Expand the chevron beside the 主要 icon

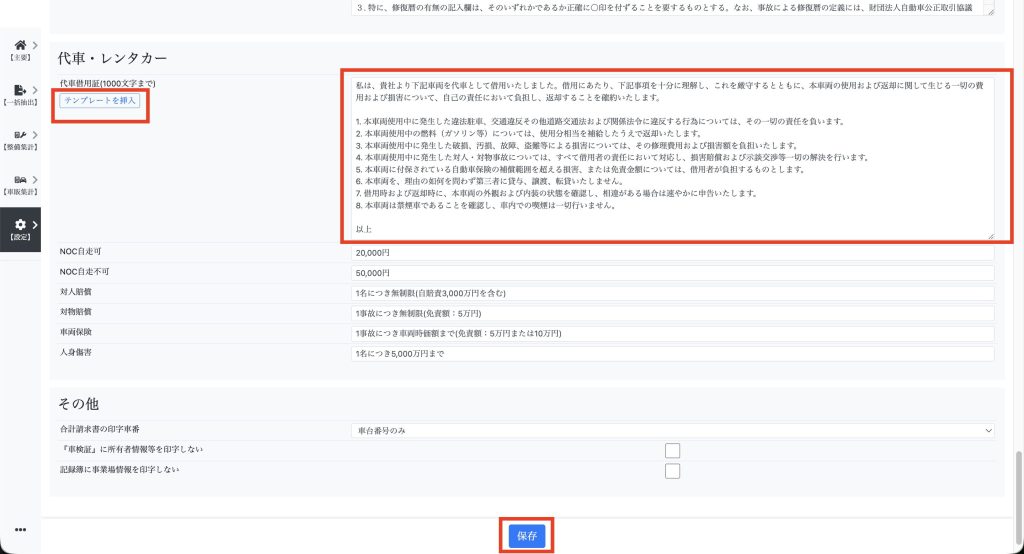[x=35, y=46]
